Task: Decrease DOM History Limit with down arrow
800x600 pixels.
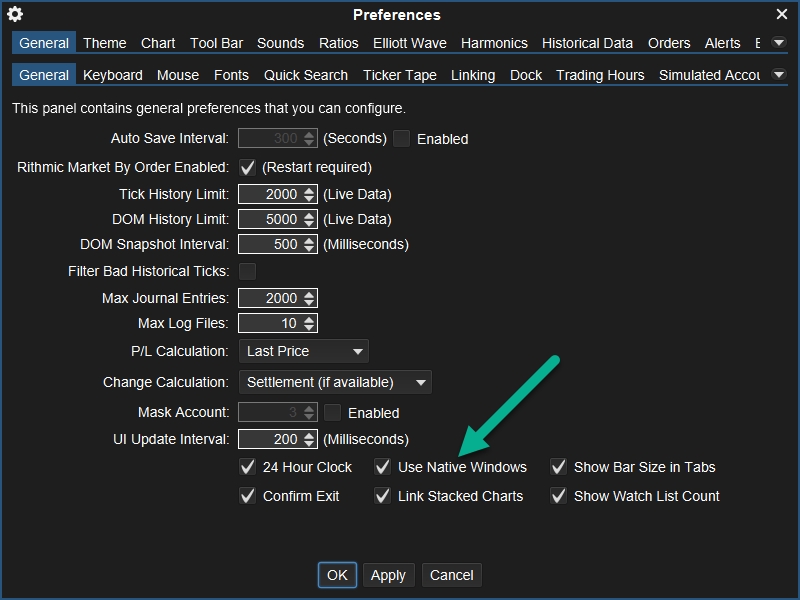Action: 310,223
